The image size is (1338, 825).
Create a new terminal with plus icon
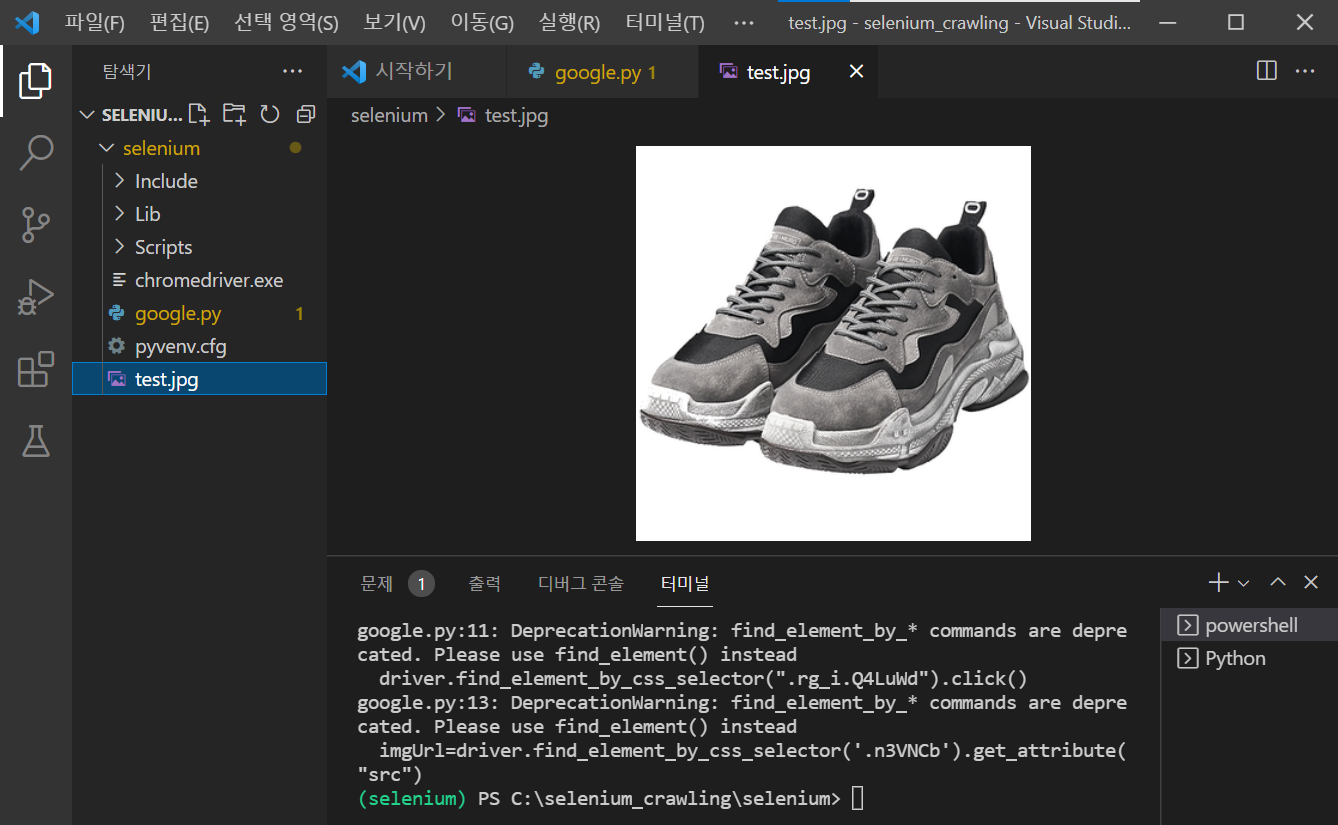(x=1218, y=582)
